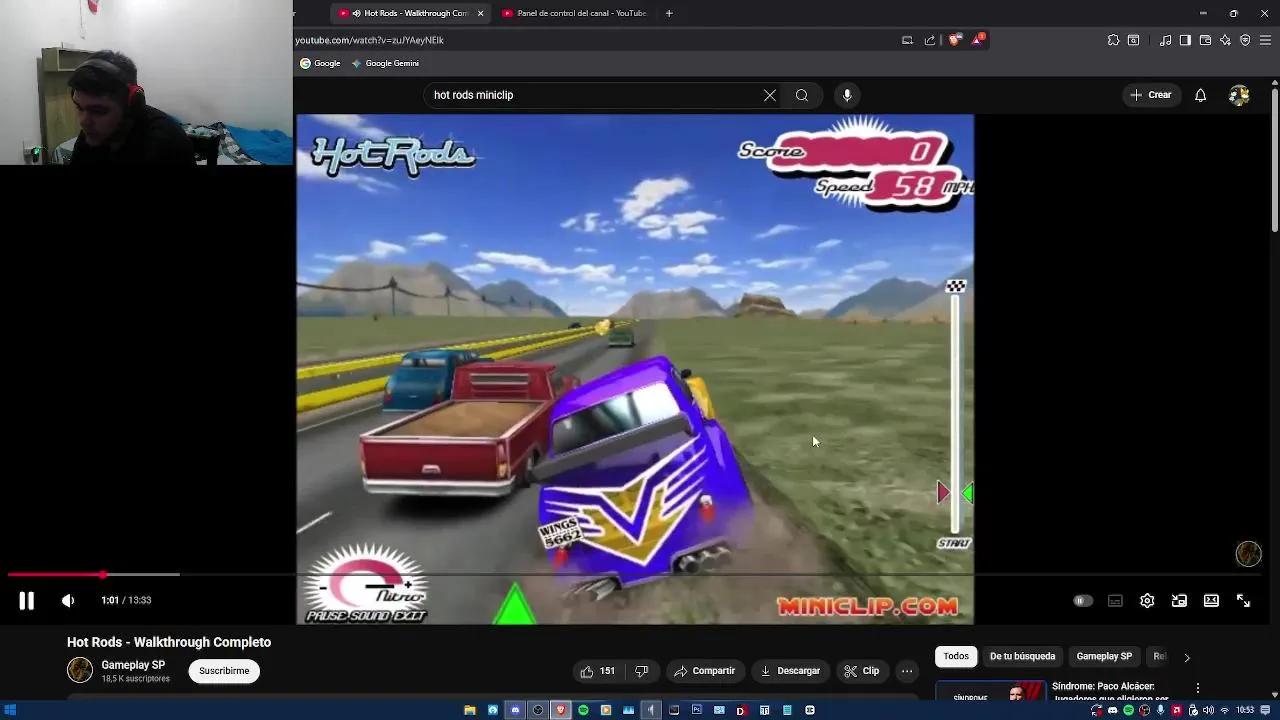The width and height of the screenshot is (1280, 720).
Task: Click the share page icon in address bar
Action: tap(930, 40)
